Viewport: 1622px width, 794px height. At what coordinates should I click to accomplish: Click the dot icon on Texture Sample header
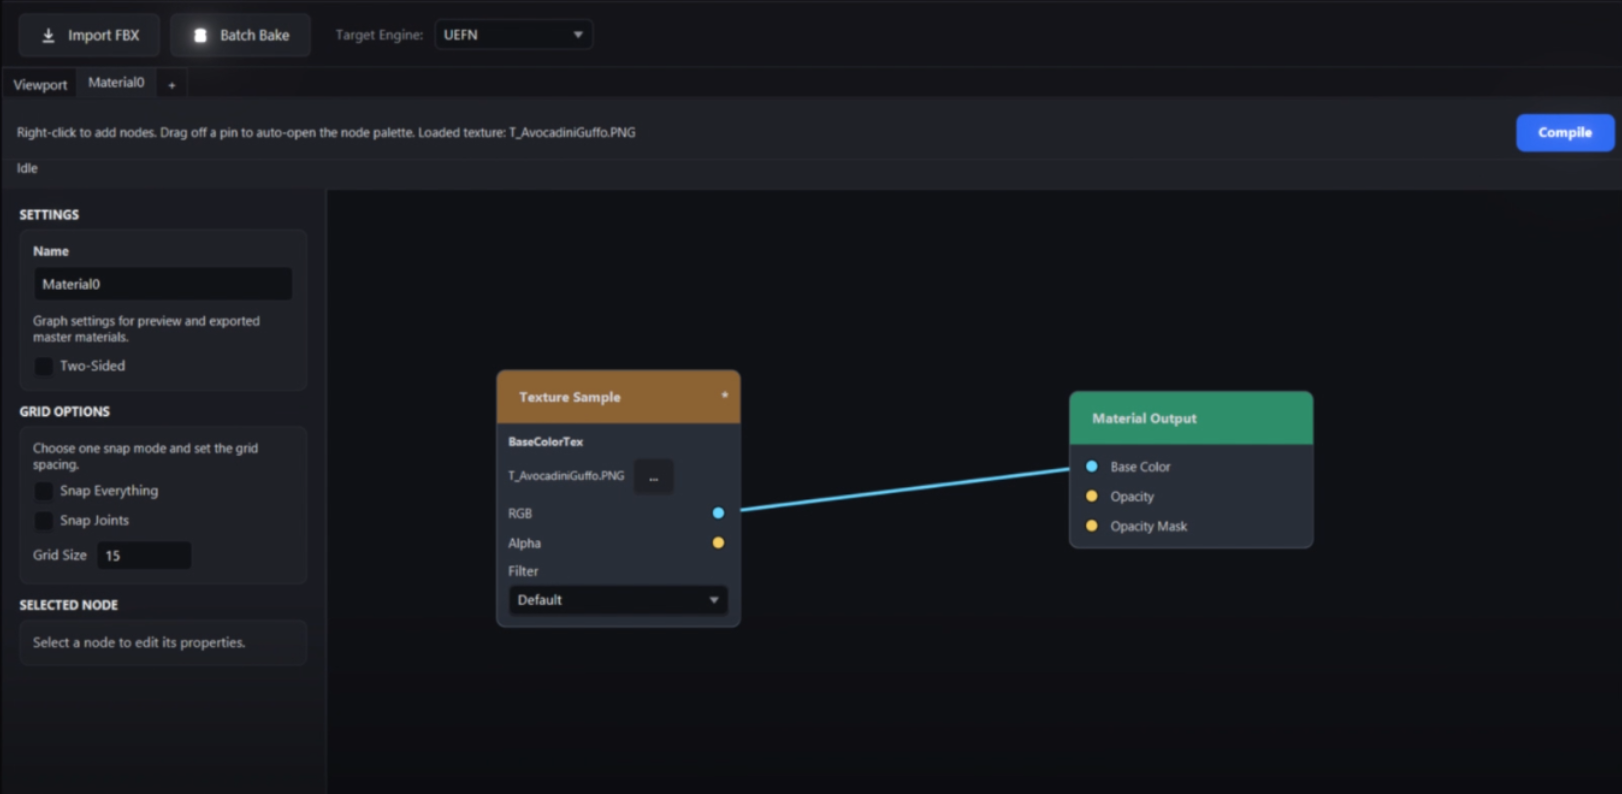coord(724,395)
